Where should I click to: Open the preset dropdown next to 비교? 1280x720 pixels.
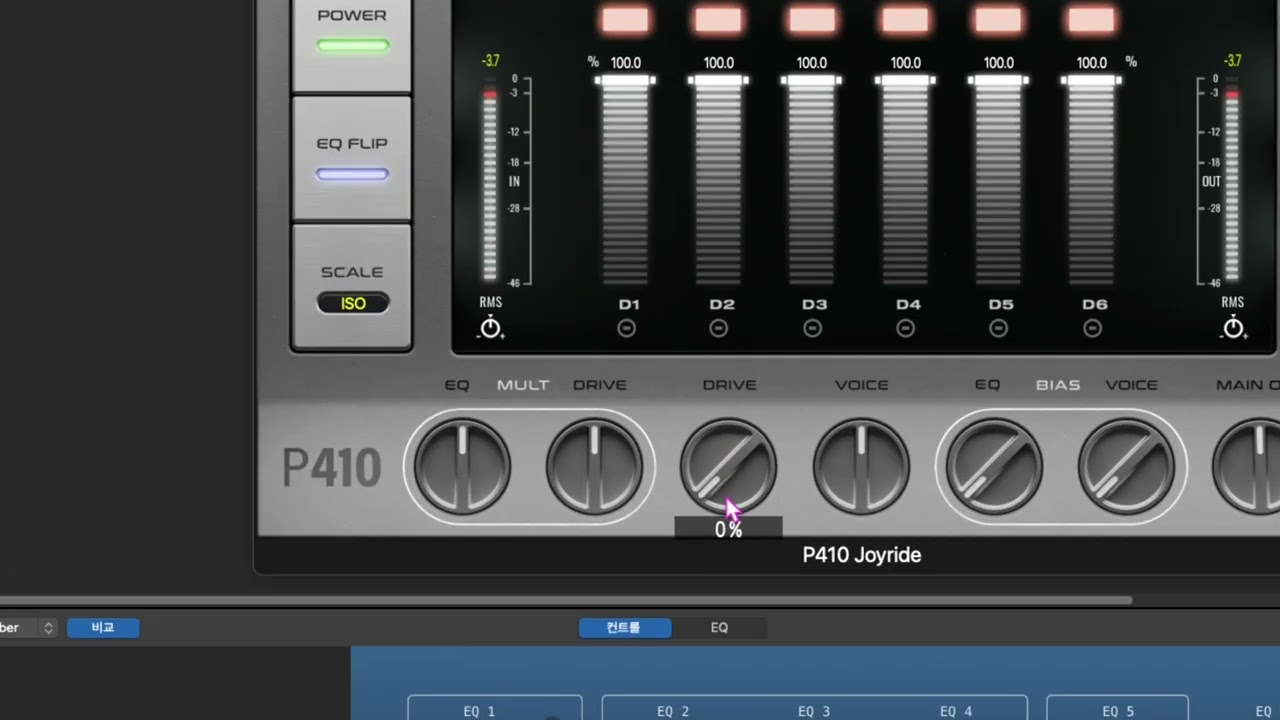pyautogui.click(x=27, y=628)
